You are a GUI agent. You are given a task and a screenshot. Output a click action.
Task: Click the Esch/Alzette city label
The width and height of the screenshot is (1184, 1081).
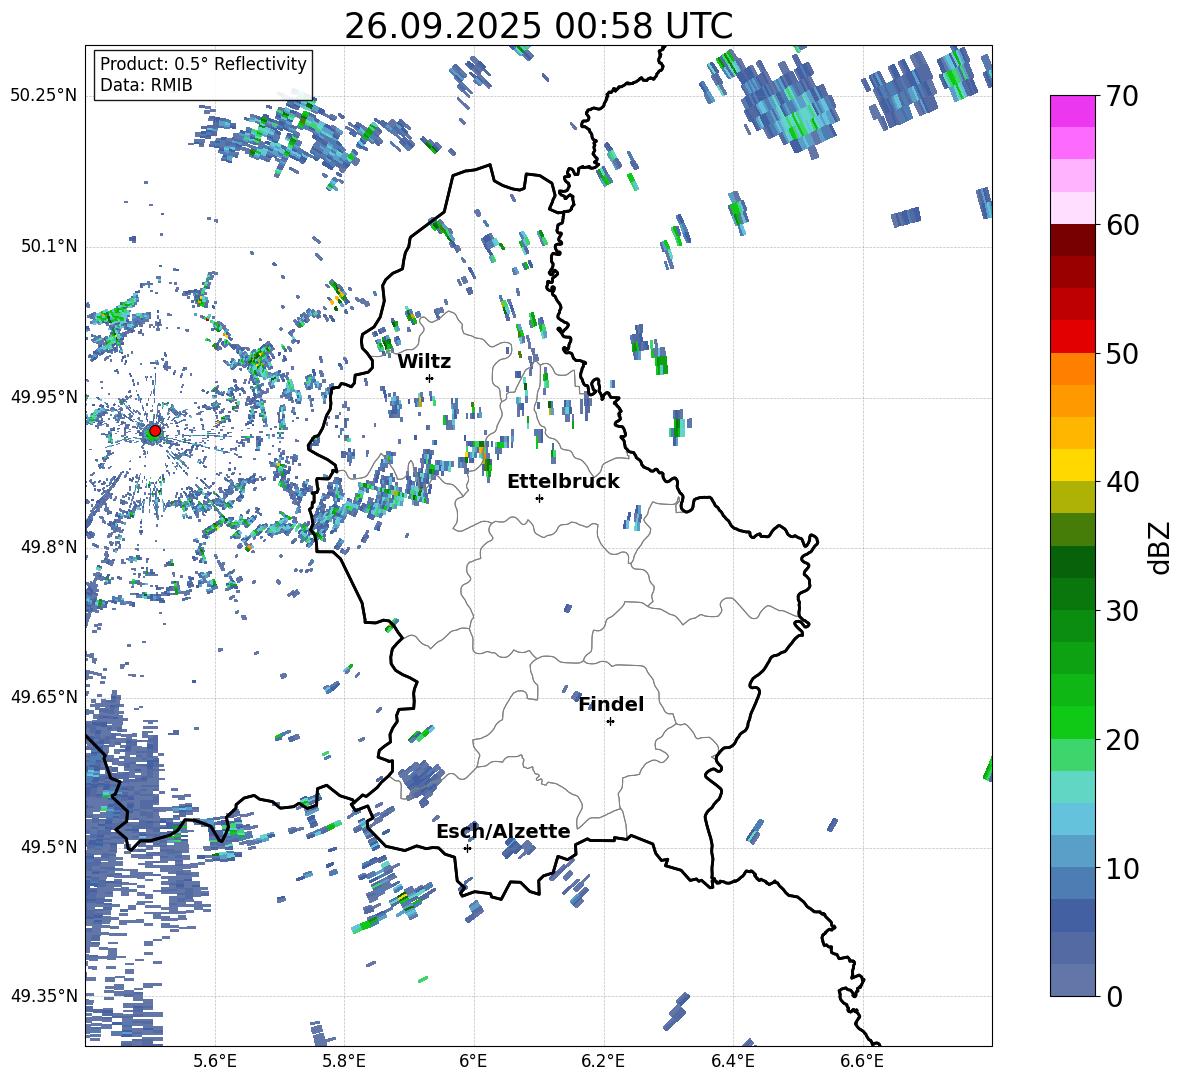pos(503,831)
